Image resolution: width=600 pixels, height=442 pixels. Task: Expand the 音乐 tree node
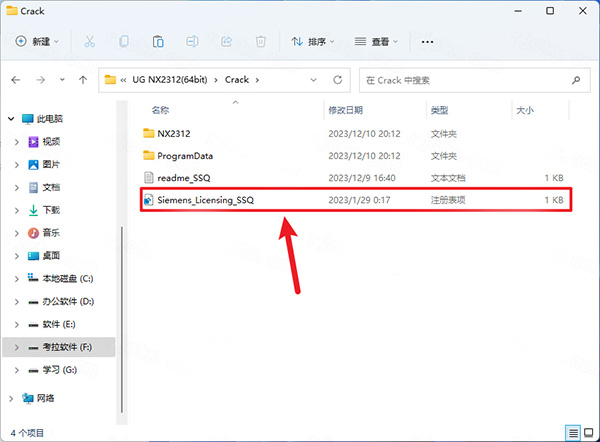point(16,233)
